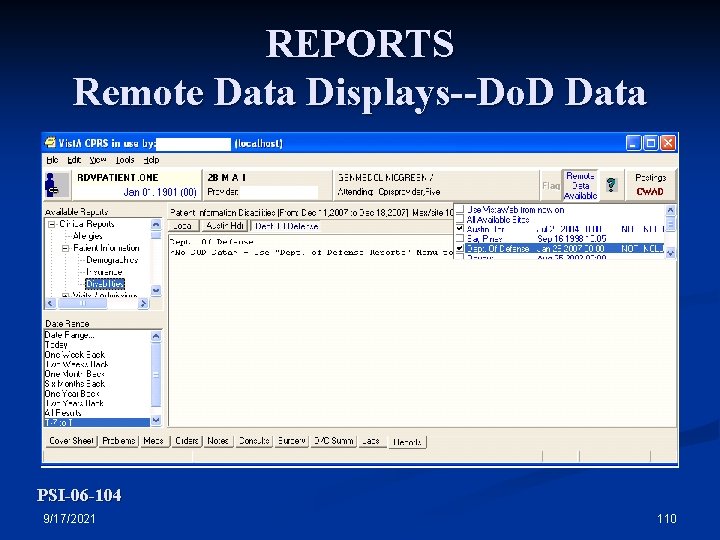Close the VistA CPRS window
Screen dimensions: 720x540
tap(668, 143)
